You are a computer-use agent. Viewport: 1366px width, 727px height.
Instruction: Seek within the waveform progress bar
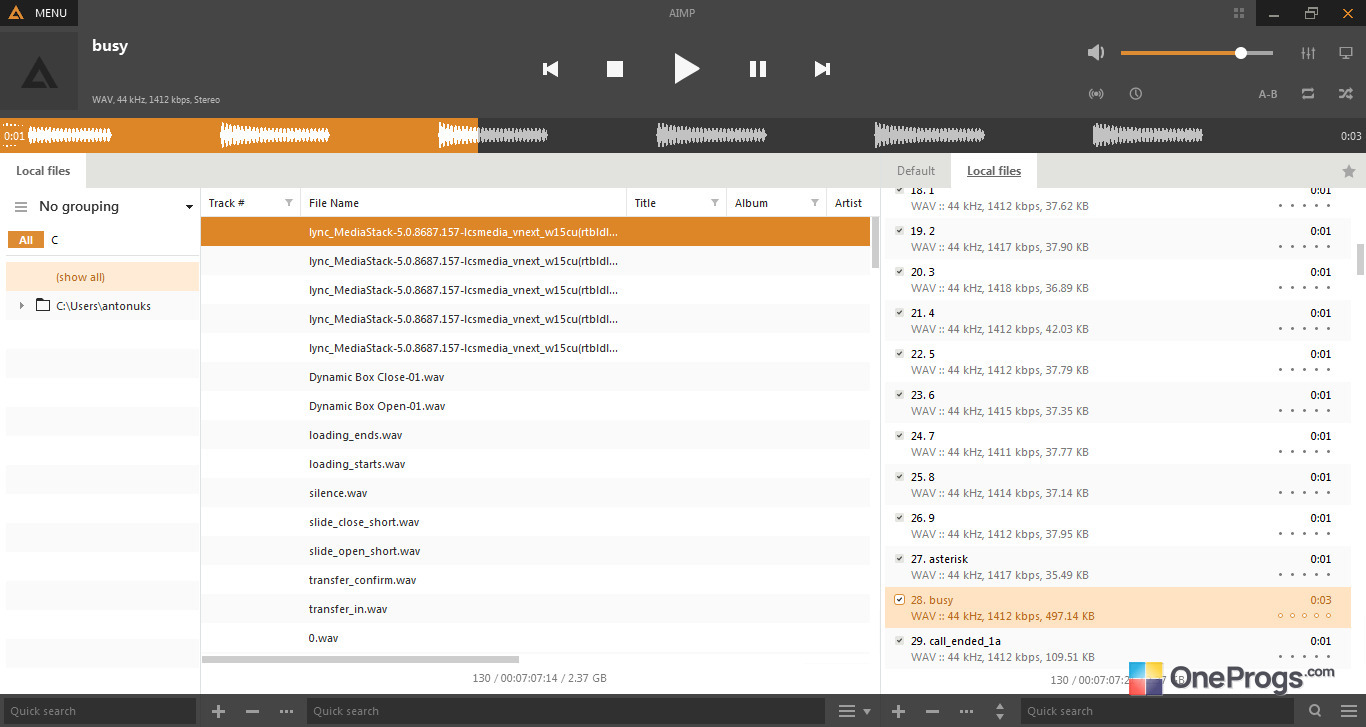click(683, 136)
